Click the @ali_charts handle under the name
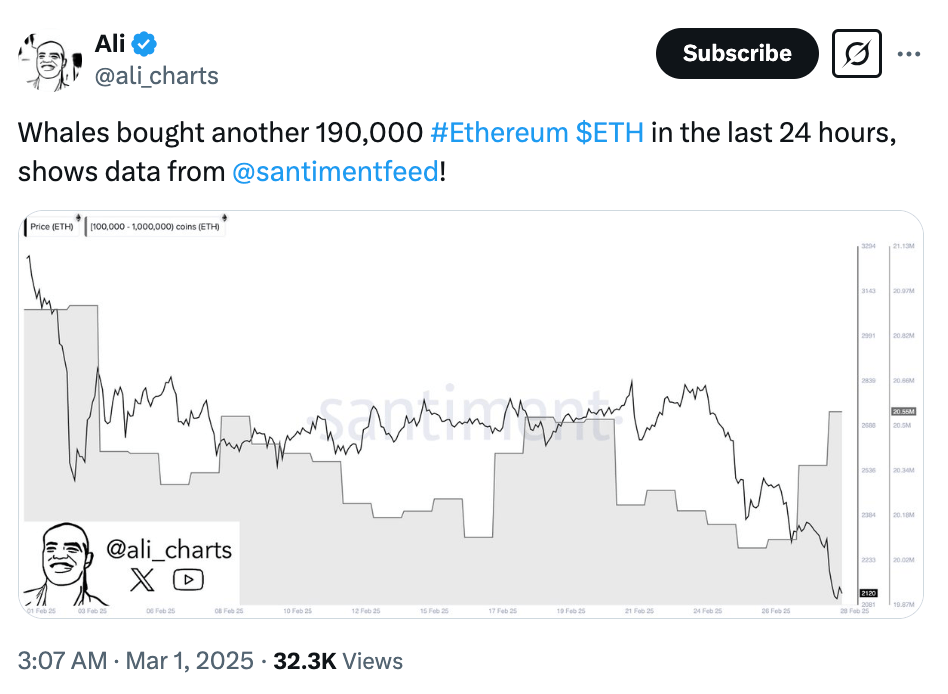The height and width of the screenshot is (694, 948). click(156, 76)
